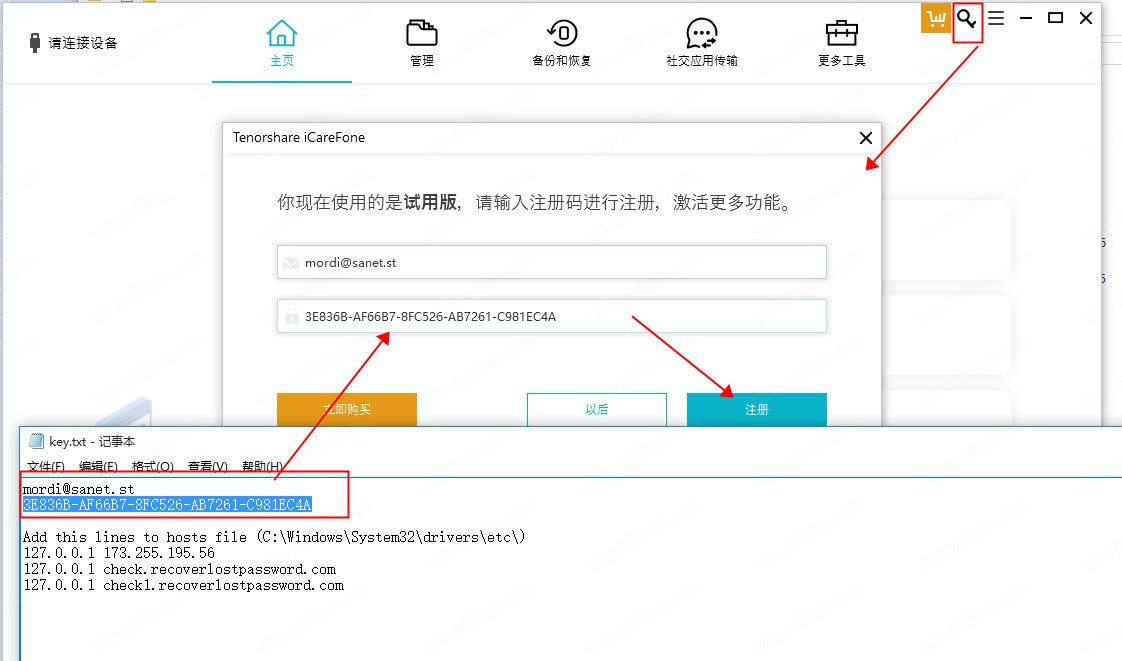Viewport: 1122px width, 661px height.
Task: Click 'check1.recoverlostpassword.com' line in Notepad
Action: (x=183, y=585)
